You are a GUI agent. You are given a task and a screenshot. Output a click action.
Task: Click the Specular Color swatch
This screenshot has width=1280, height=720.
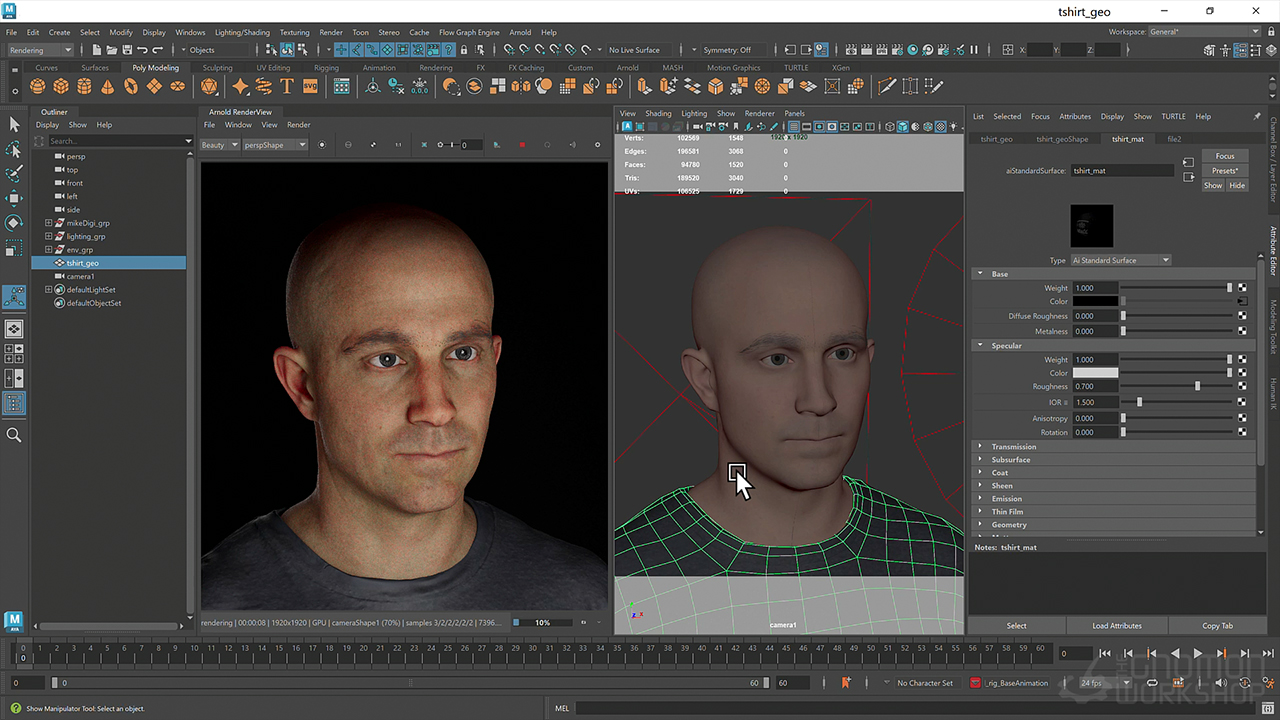(x=1095, y=373)
